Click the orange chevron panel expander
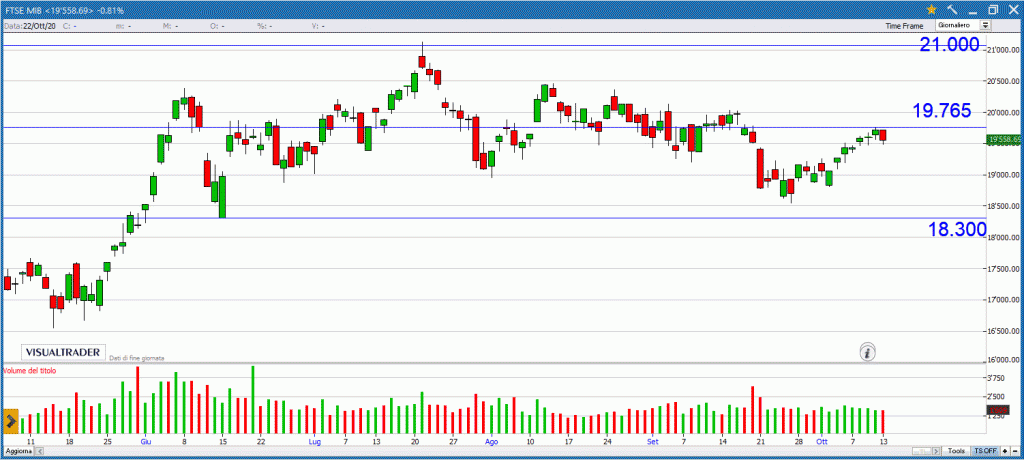The width and height of the screenshot is (1024, 460). [10, 422]
